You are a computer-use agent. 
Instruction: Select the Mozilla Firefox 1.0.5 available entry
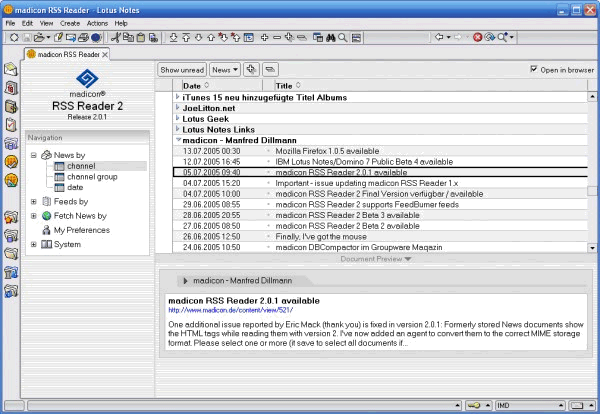pos(380,151)
